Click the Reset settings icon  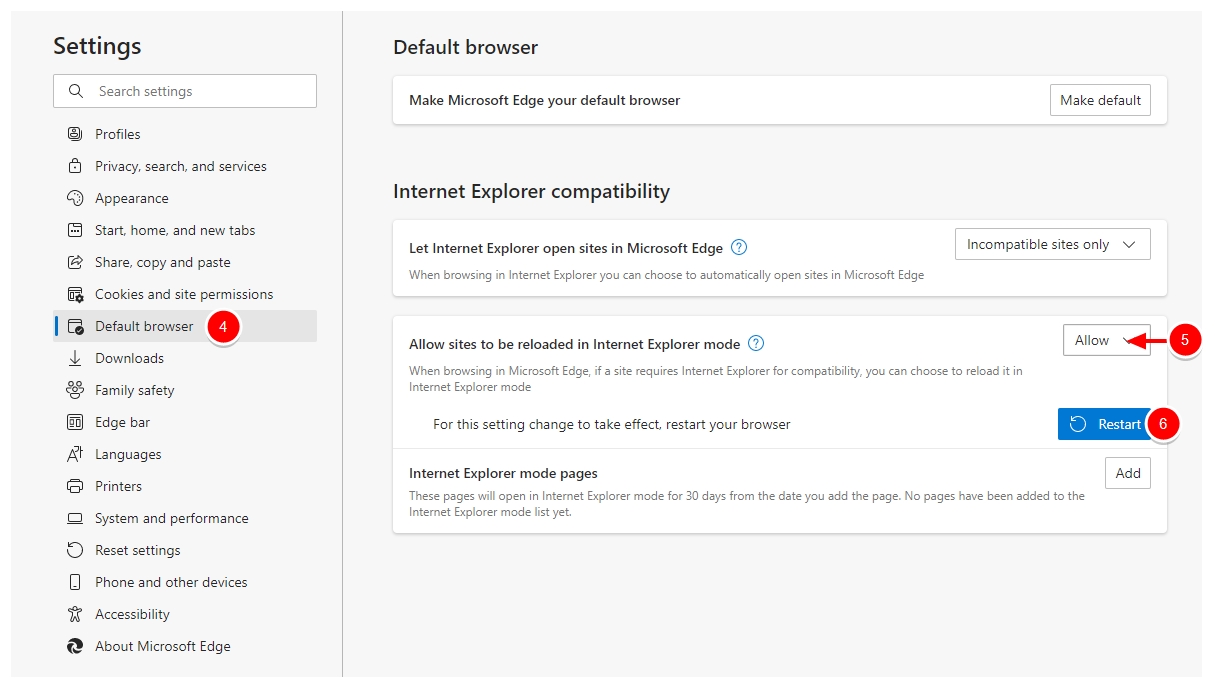coord(75,550)
